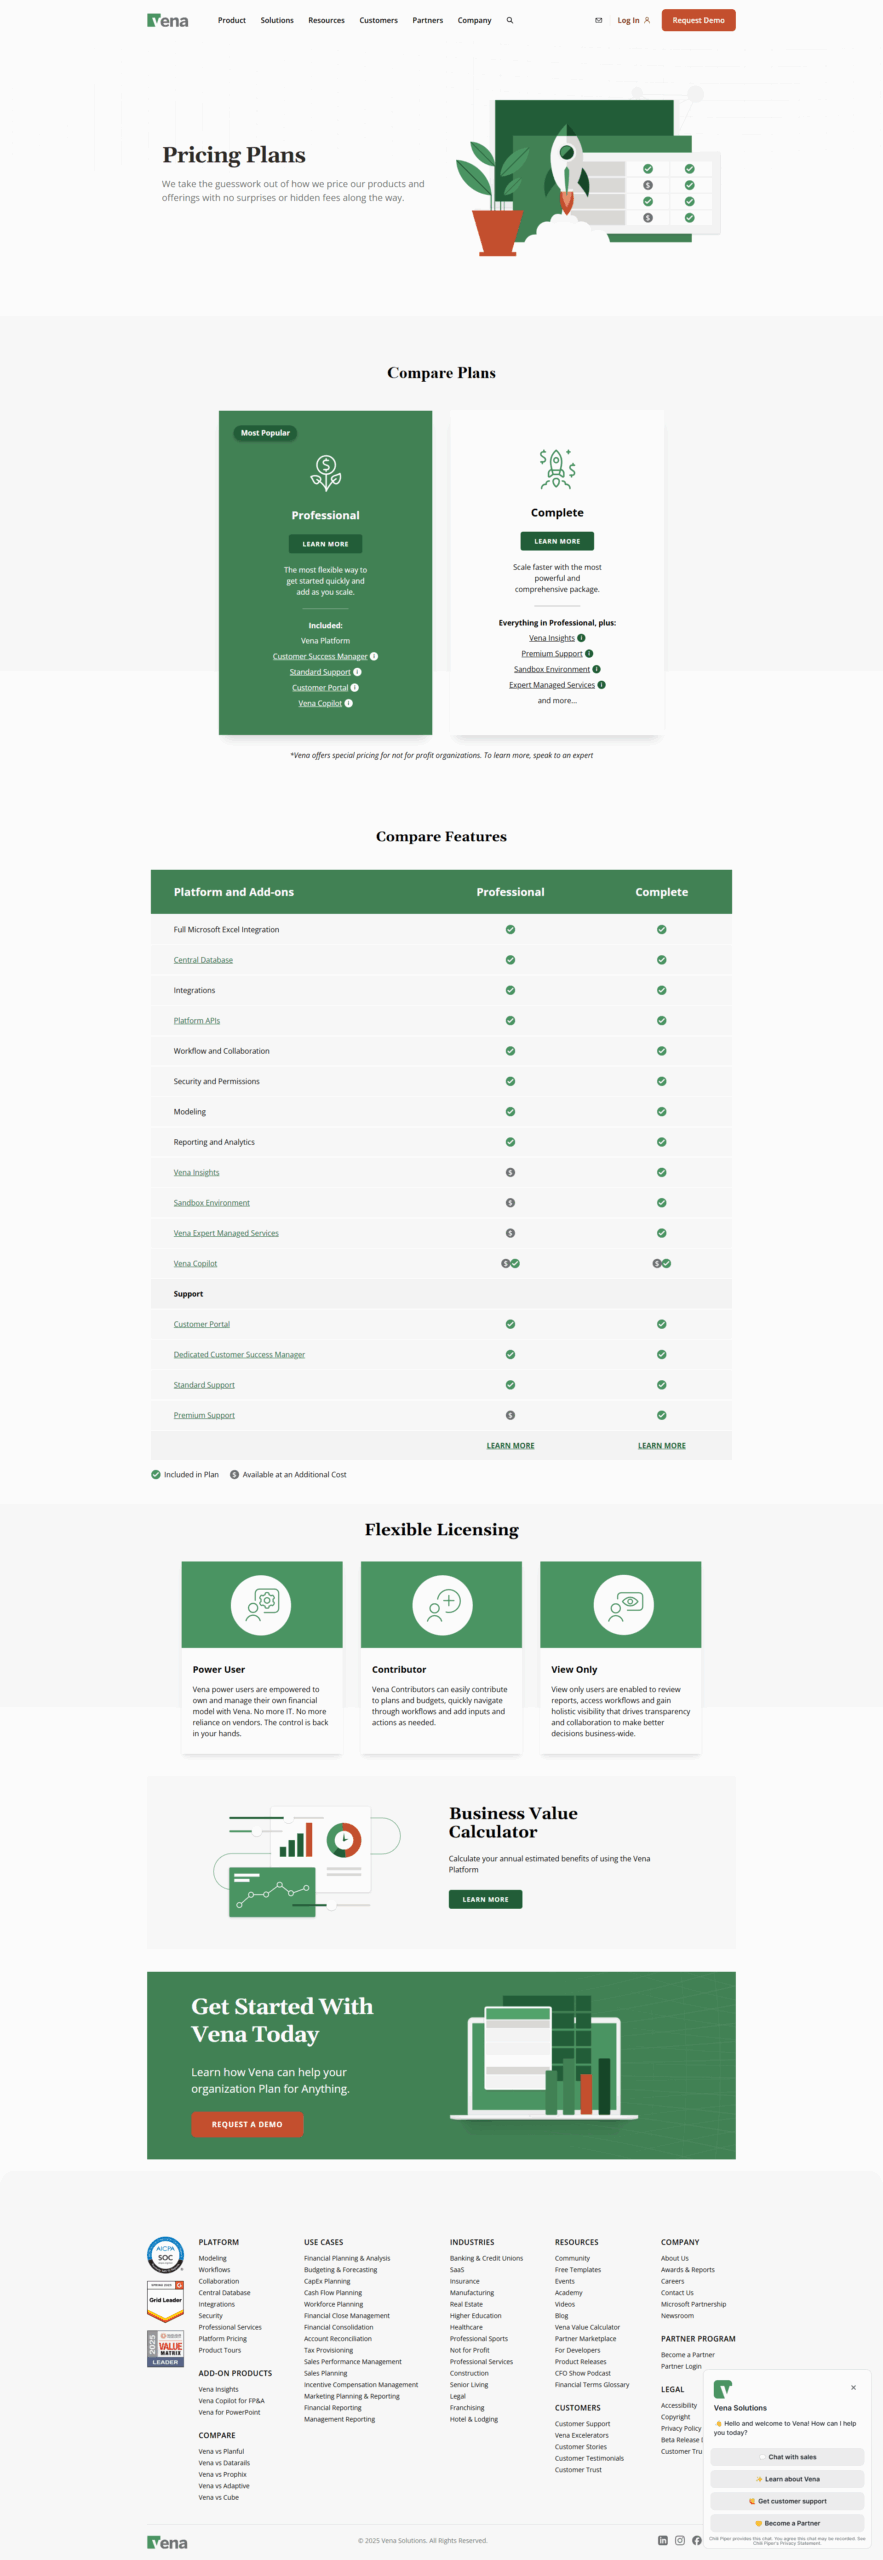Viewport: 883px width, 2560px height.
Task: Click Learn More on the Professional plan card
Action: pos(326,544)
